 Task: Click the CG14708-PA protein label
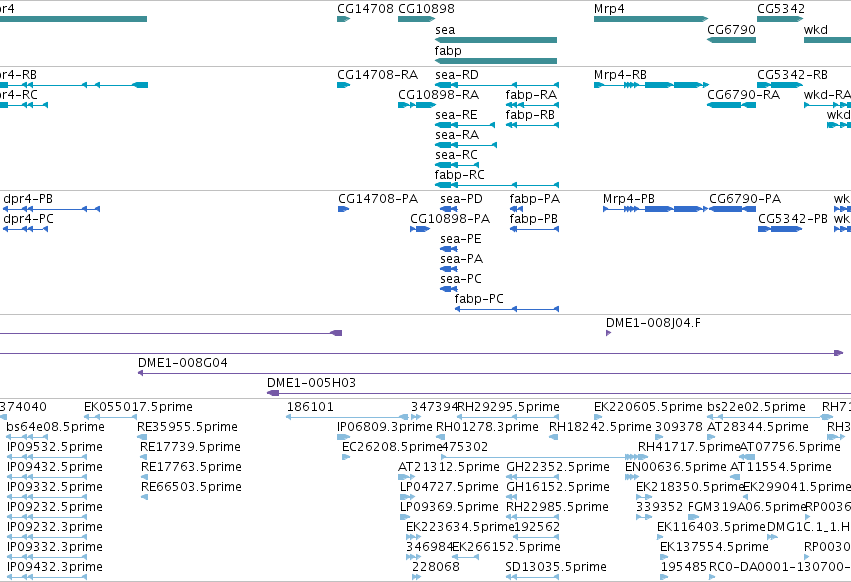(378, 199)
